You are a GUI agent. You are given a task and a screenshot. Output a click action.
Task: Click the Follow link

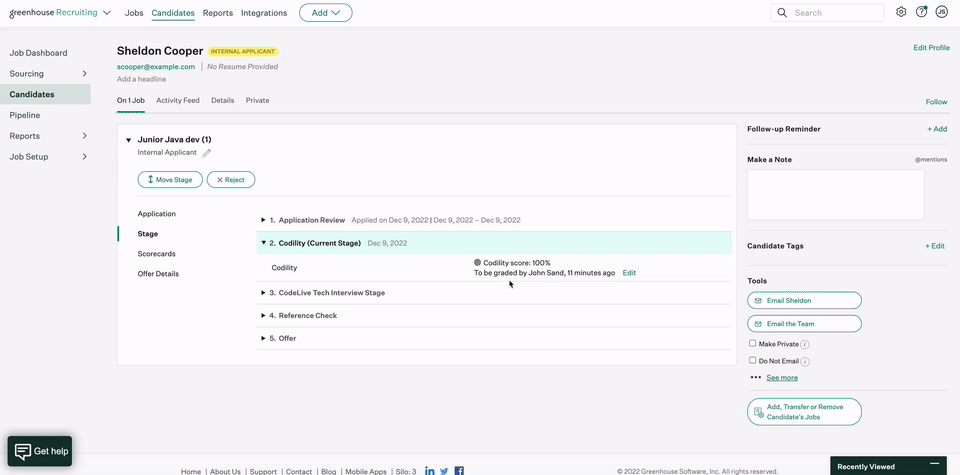click(936, 102)
